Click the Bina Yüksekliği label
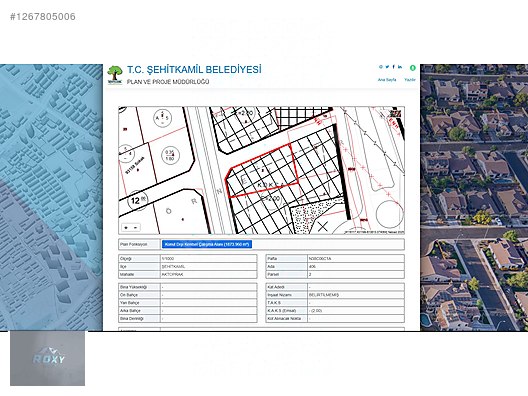The image size is (528, 396). pyautogui.click(x=134, y=287)
